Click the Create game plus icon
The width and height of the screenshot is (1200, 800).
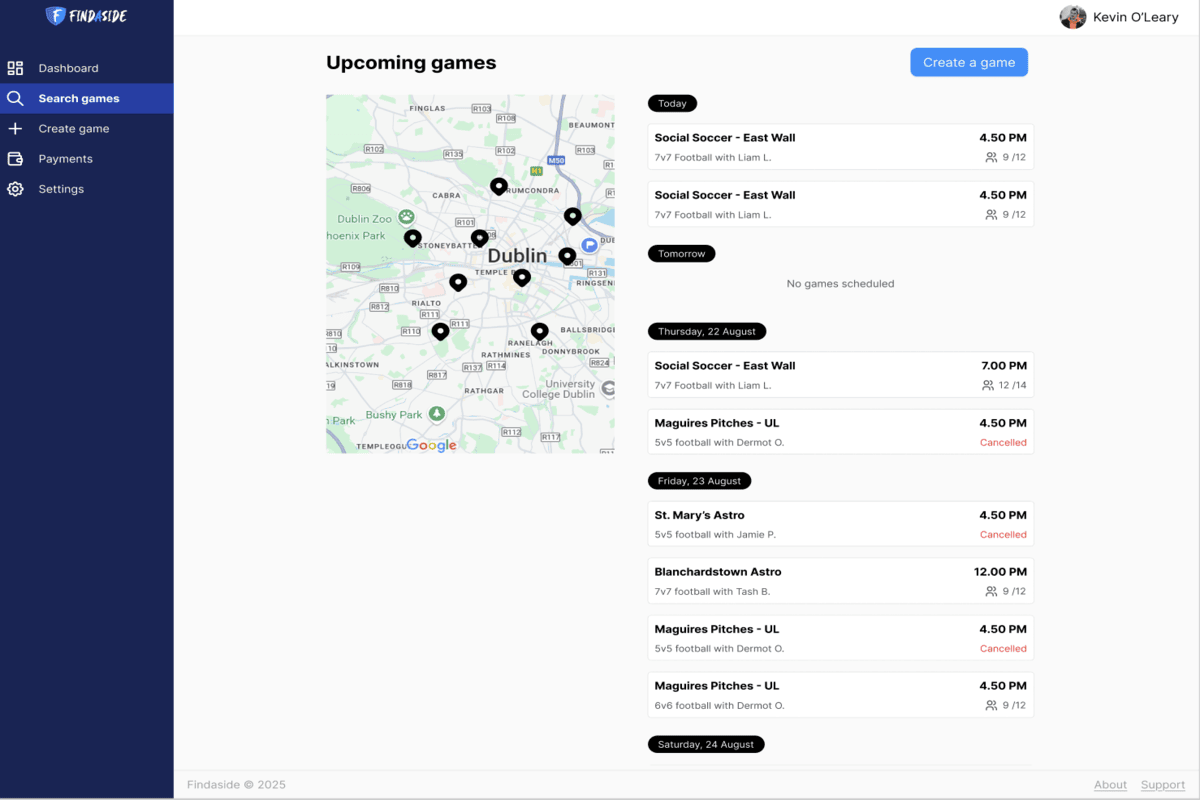point(15,128)
